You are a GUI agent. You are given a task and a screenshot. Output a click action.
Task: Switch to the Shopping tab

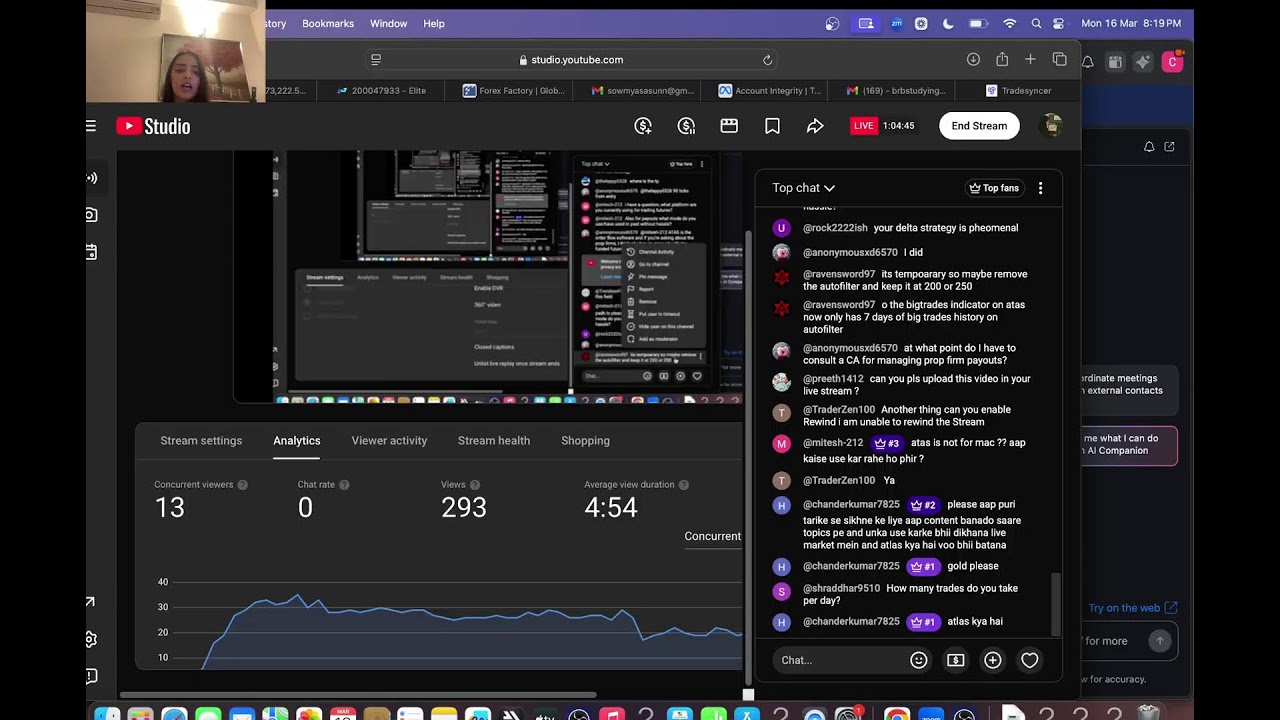click(x=585, y=441)
